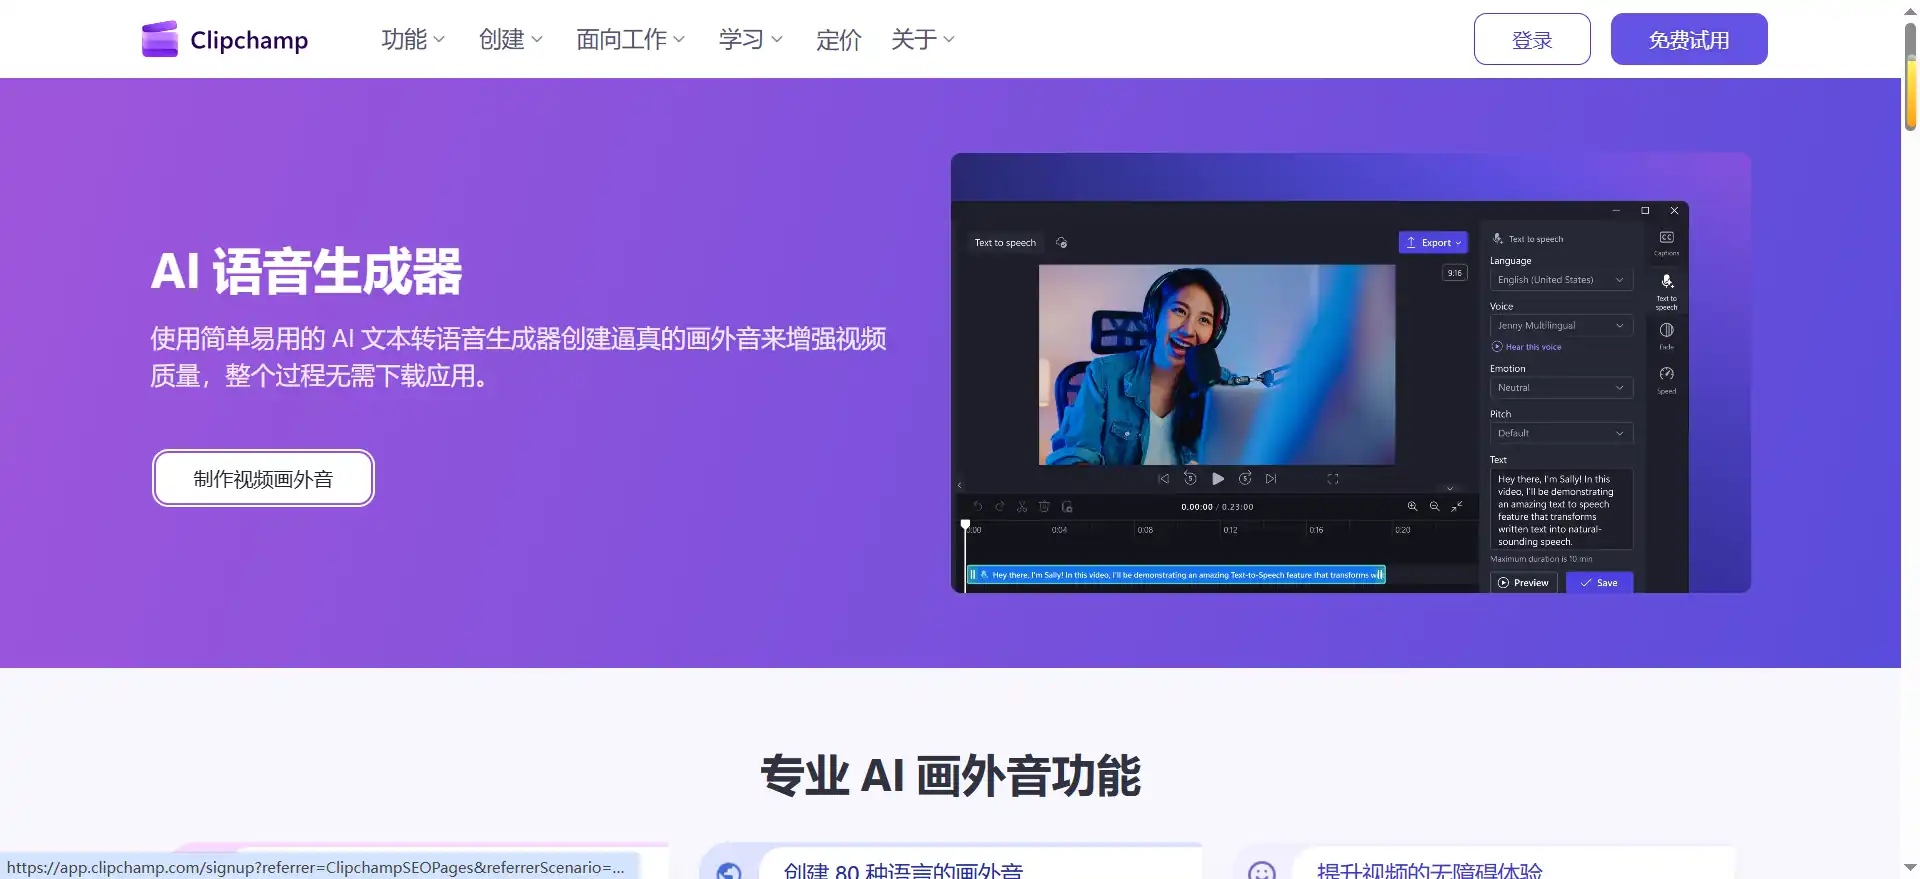Open the Speed tool in the side rail
1920x879 pixels.
point(1667,379)
